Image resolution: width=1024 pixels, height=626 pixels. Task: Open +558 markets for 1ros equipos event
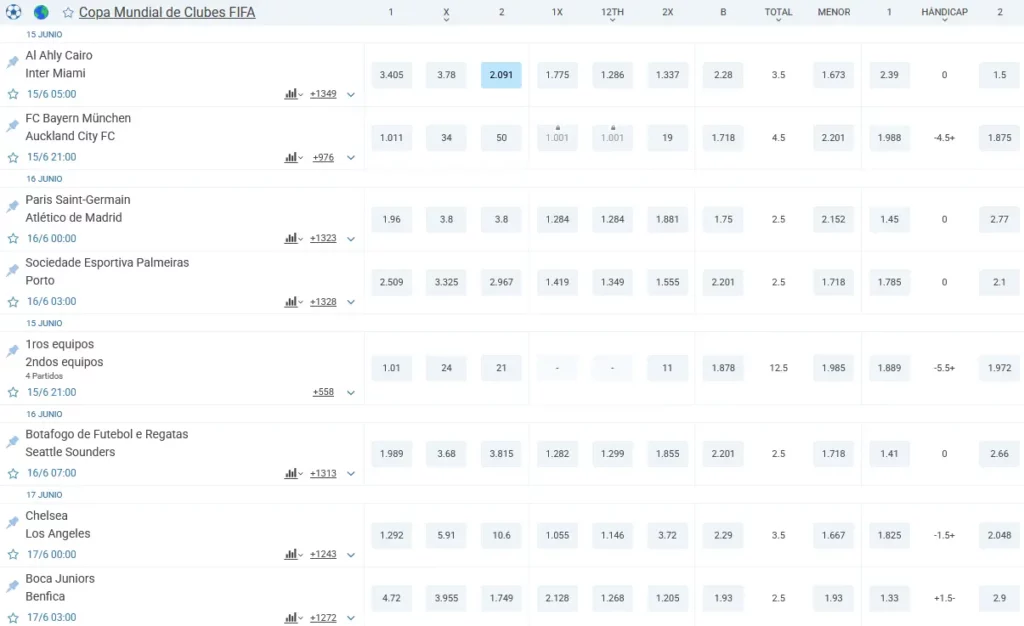pyautogui.click(x=323, y=392)
